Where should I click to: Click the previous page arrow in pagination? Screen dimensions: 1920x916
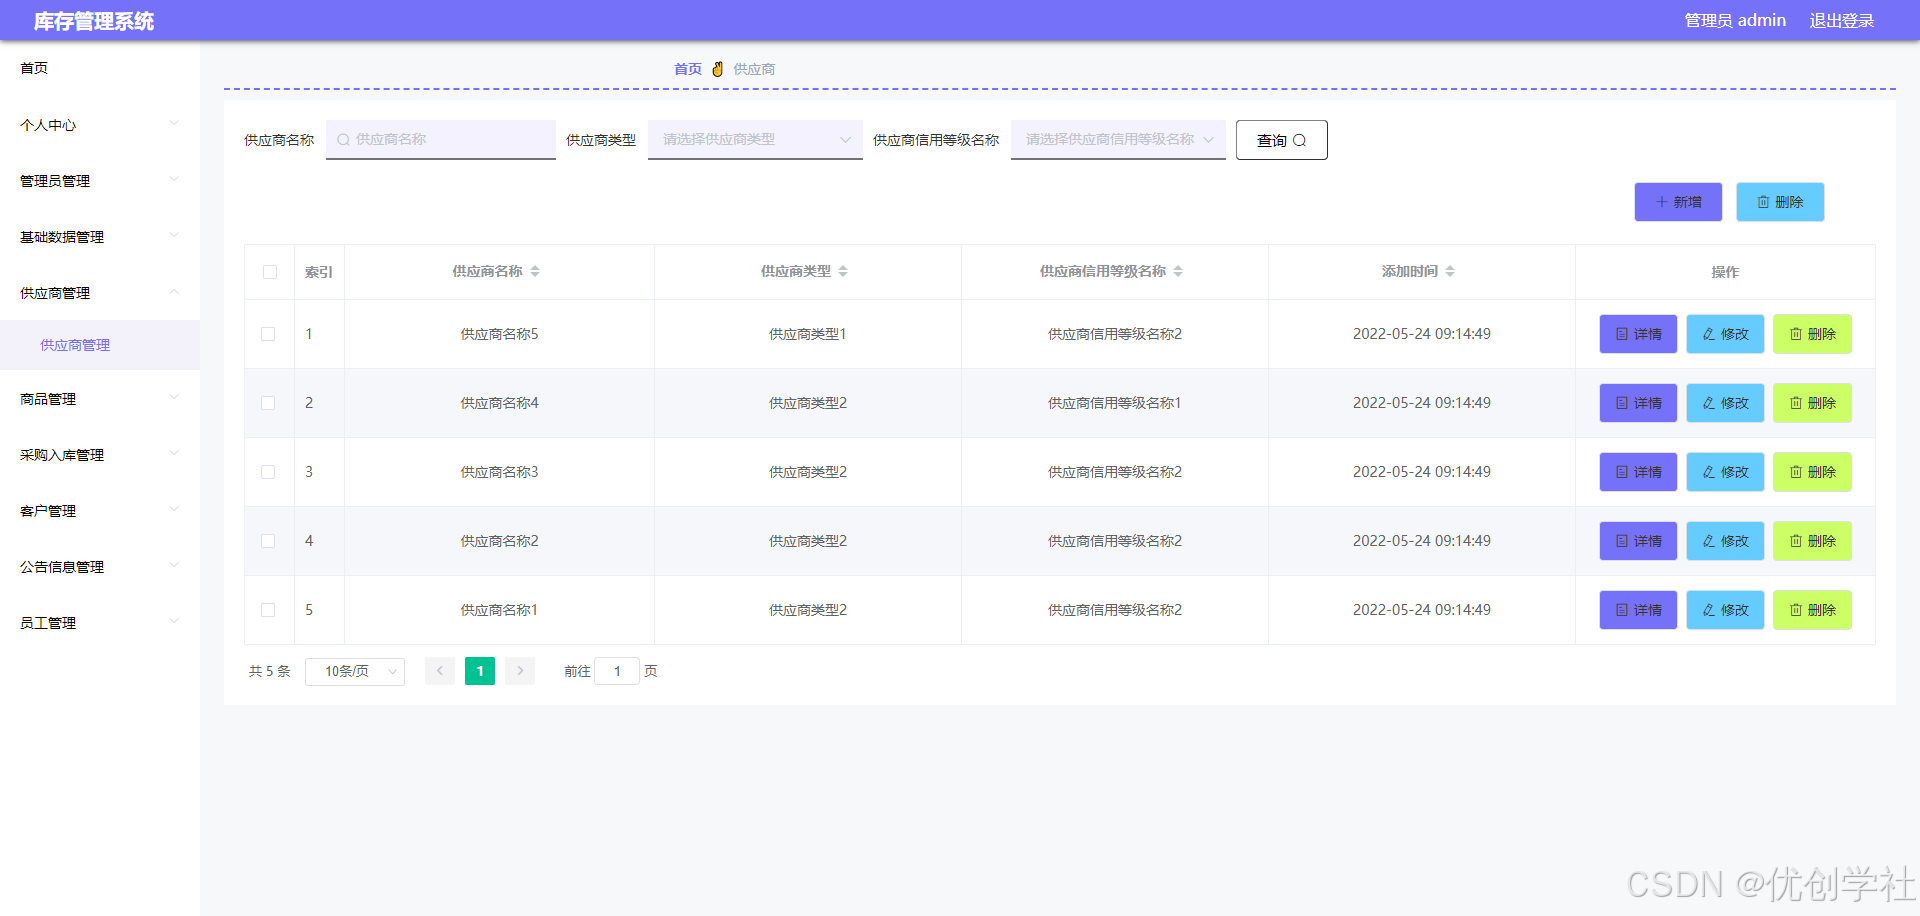(440, 671)
